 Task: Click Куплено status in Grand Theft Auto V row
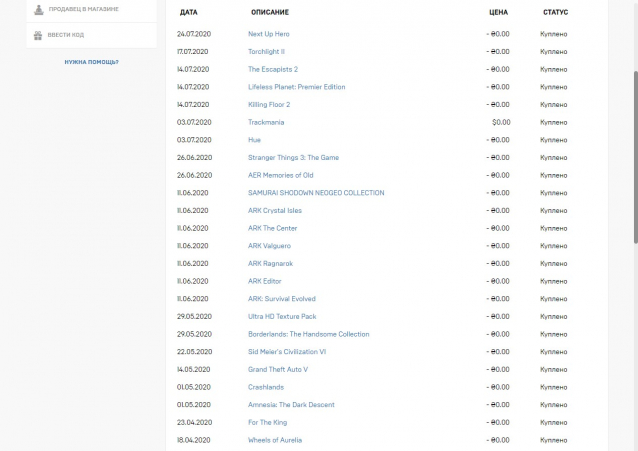553,370
